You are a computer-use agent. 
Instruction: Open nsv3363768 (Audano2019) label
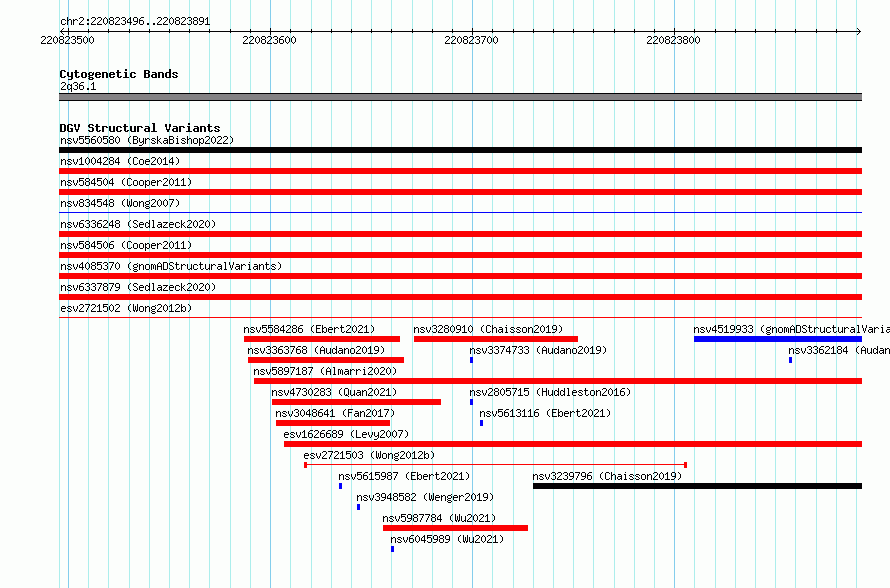(x=316, y=350)
